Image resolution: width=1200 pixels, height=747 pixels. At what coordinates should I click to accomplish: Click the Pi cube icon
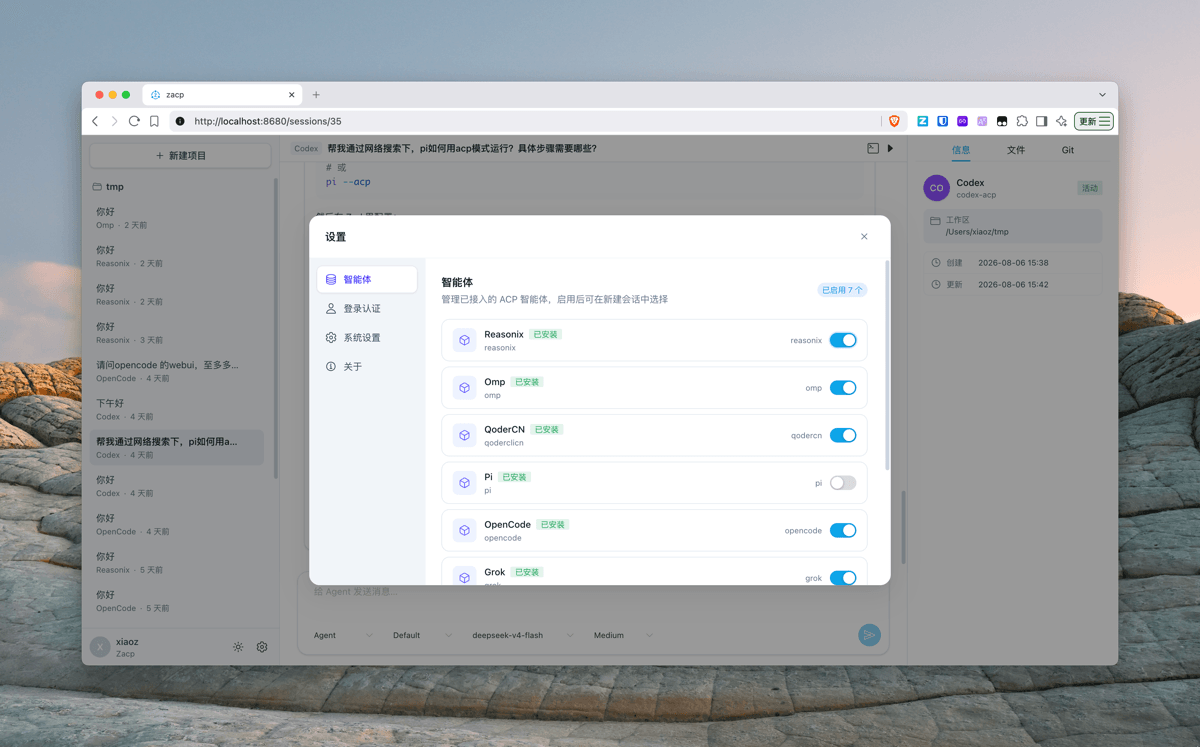pos(464,483)
